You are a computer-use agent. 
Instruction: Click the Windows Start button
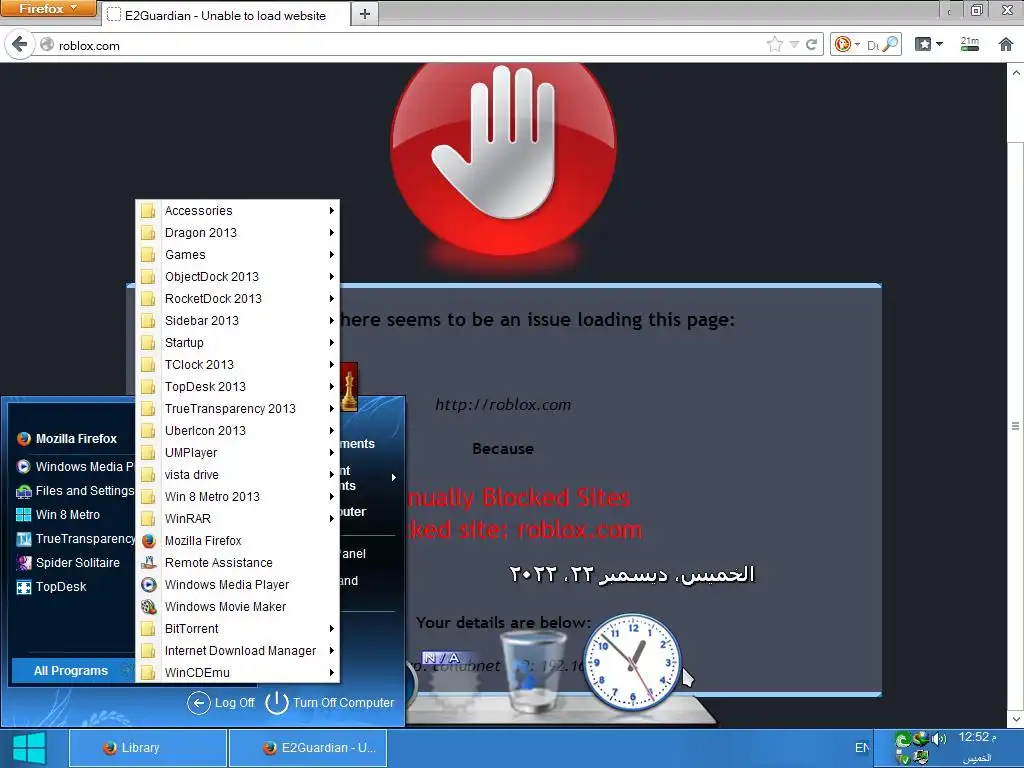click(x=29, y=748)
